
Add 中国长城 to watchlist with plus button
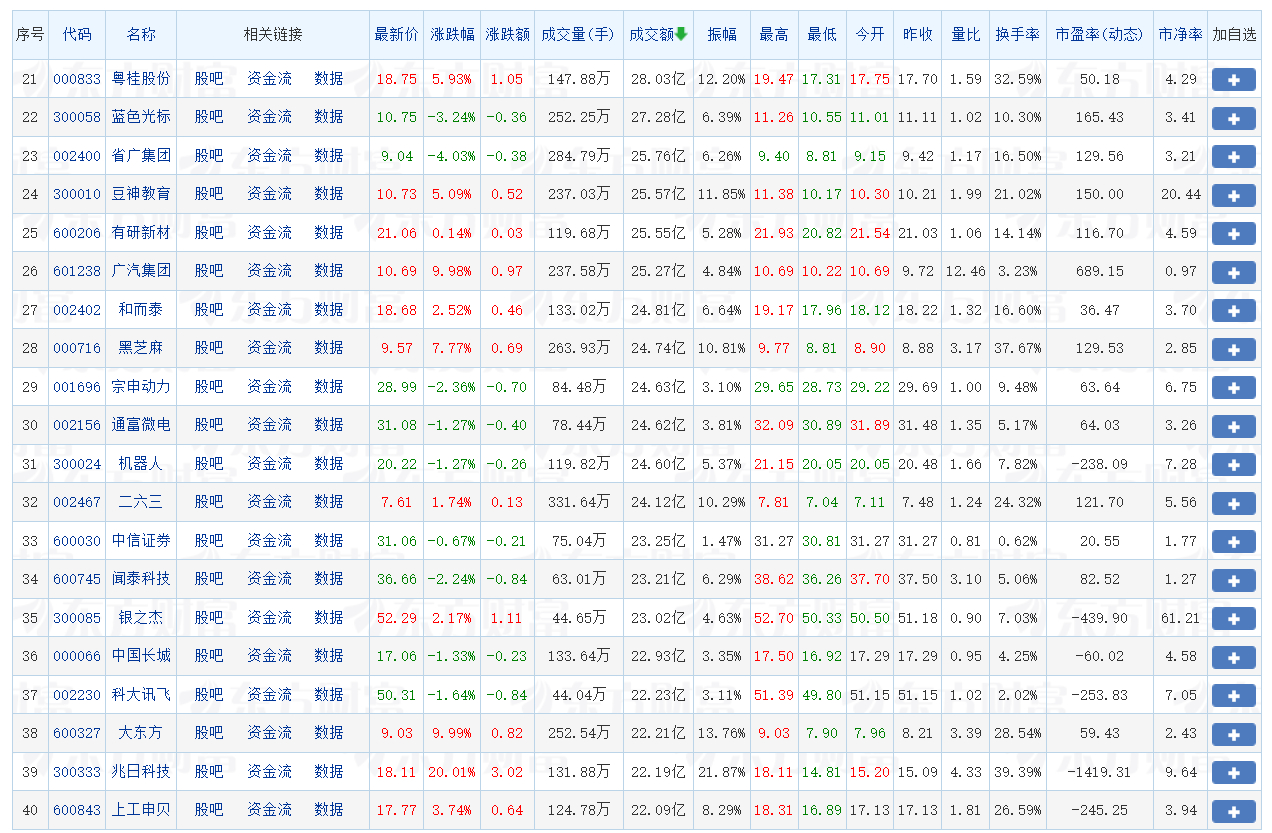point(1233,657)
